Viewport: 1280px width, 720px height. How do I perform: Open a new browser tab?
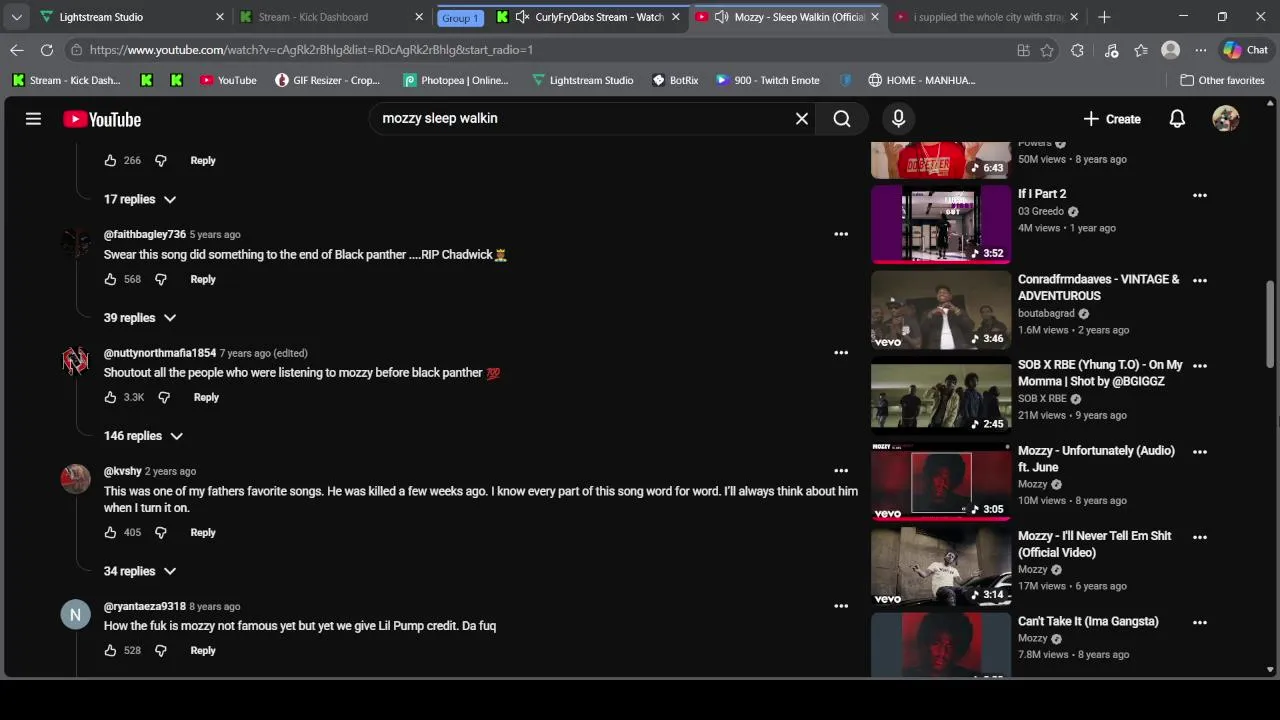tap(1104, 17)
